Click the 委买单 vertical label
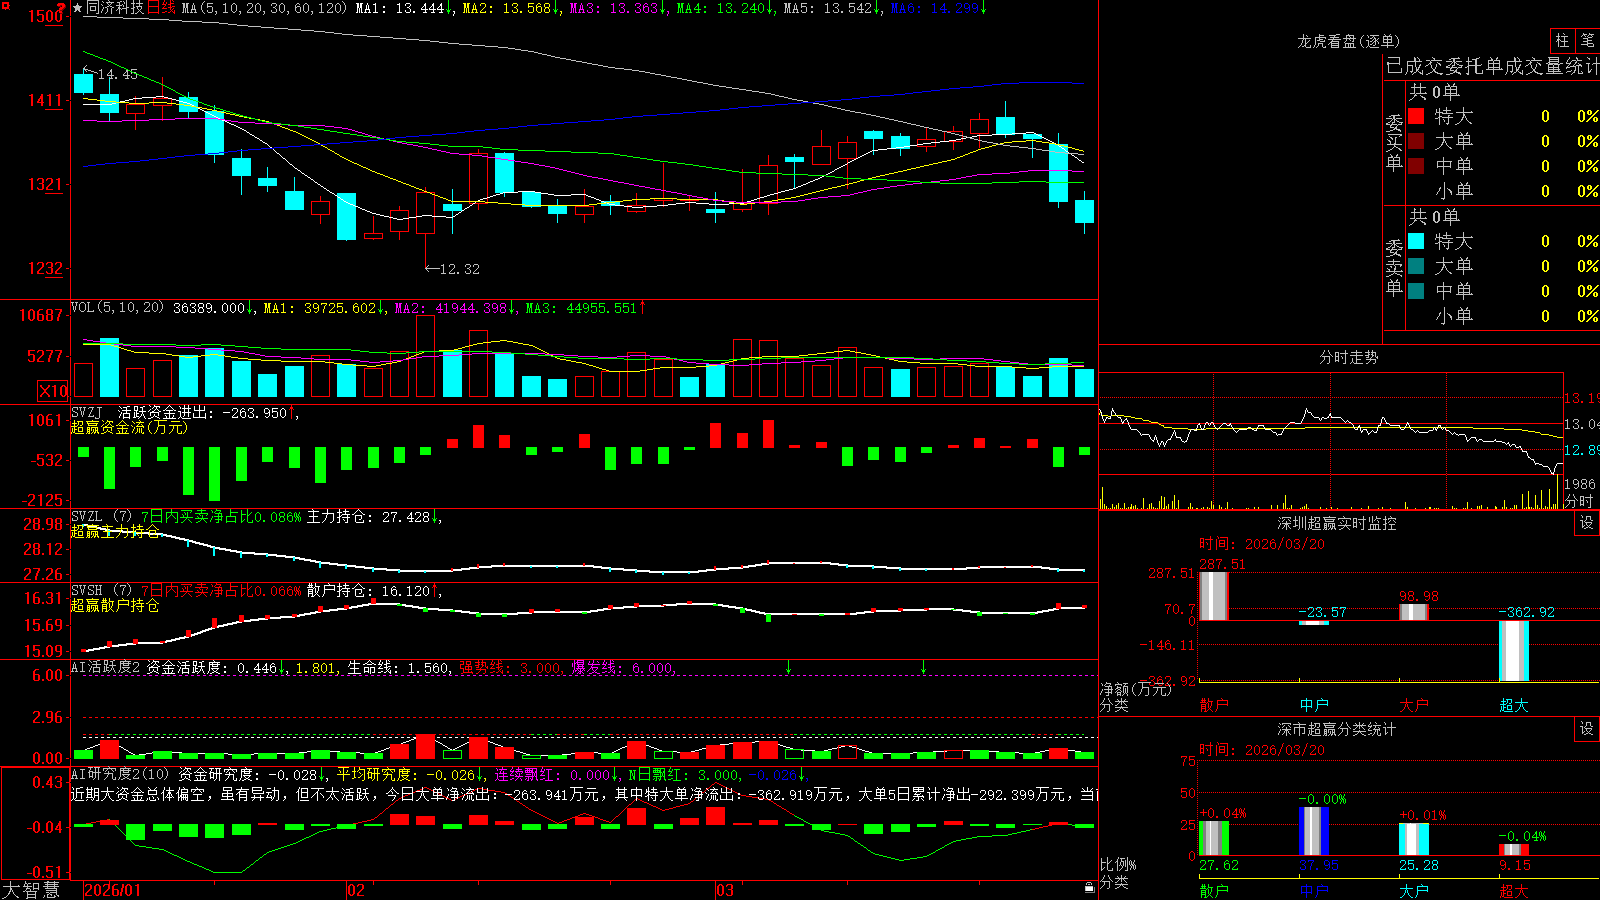Image resolution: width=1600 pixels, height=900 pixels. click(1394, 142)
